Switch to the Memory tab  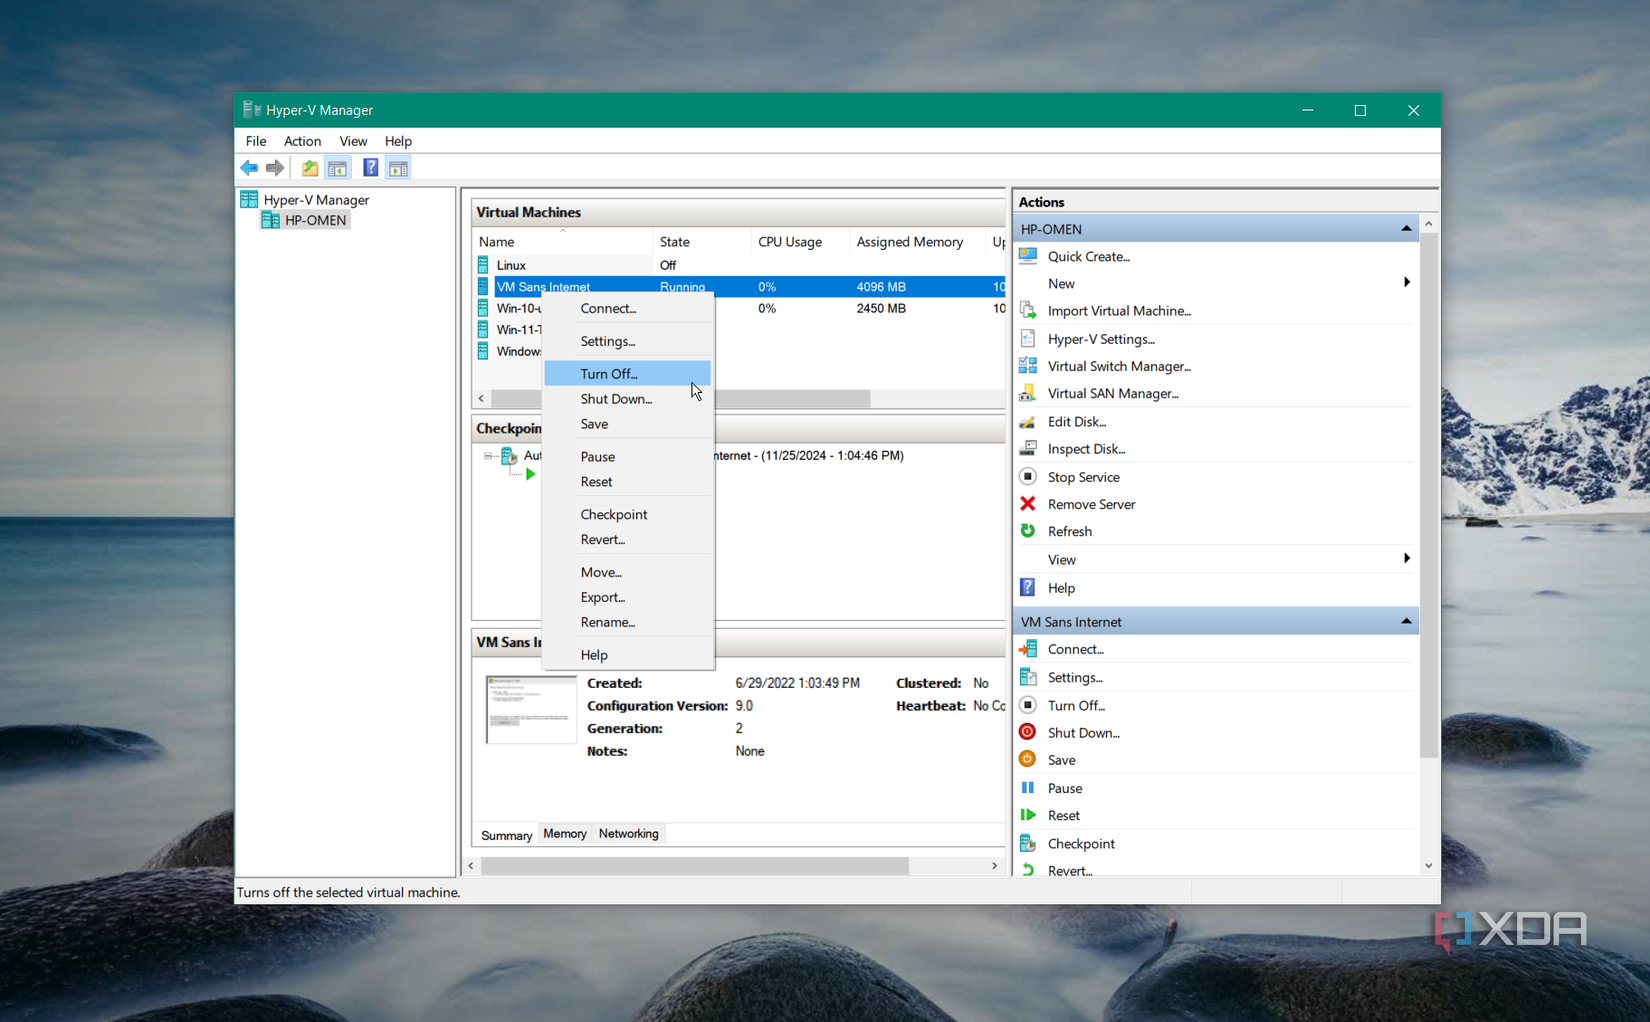(564, 834)
